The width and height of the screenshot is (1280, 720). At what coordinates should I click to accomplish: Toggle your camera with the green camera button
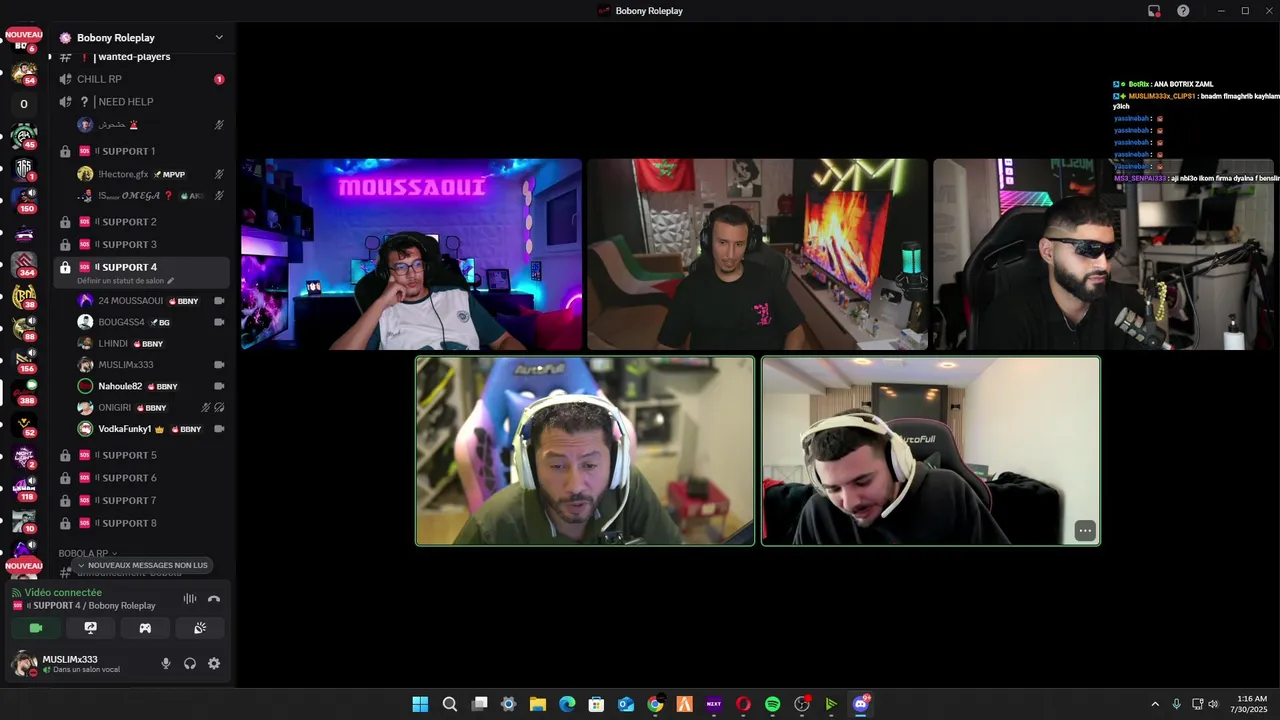pos(36,628)
